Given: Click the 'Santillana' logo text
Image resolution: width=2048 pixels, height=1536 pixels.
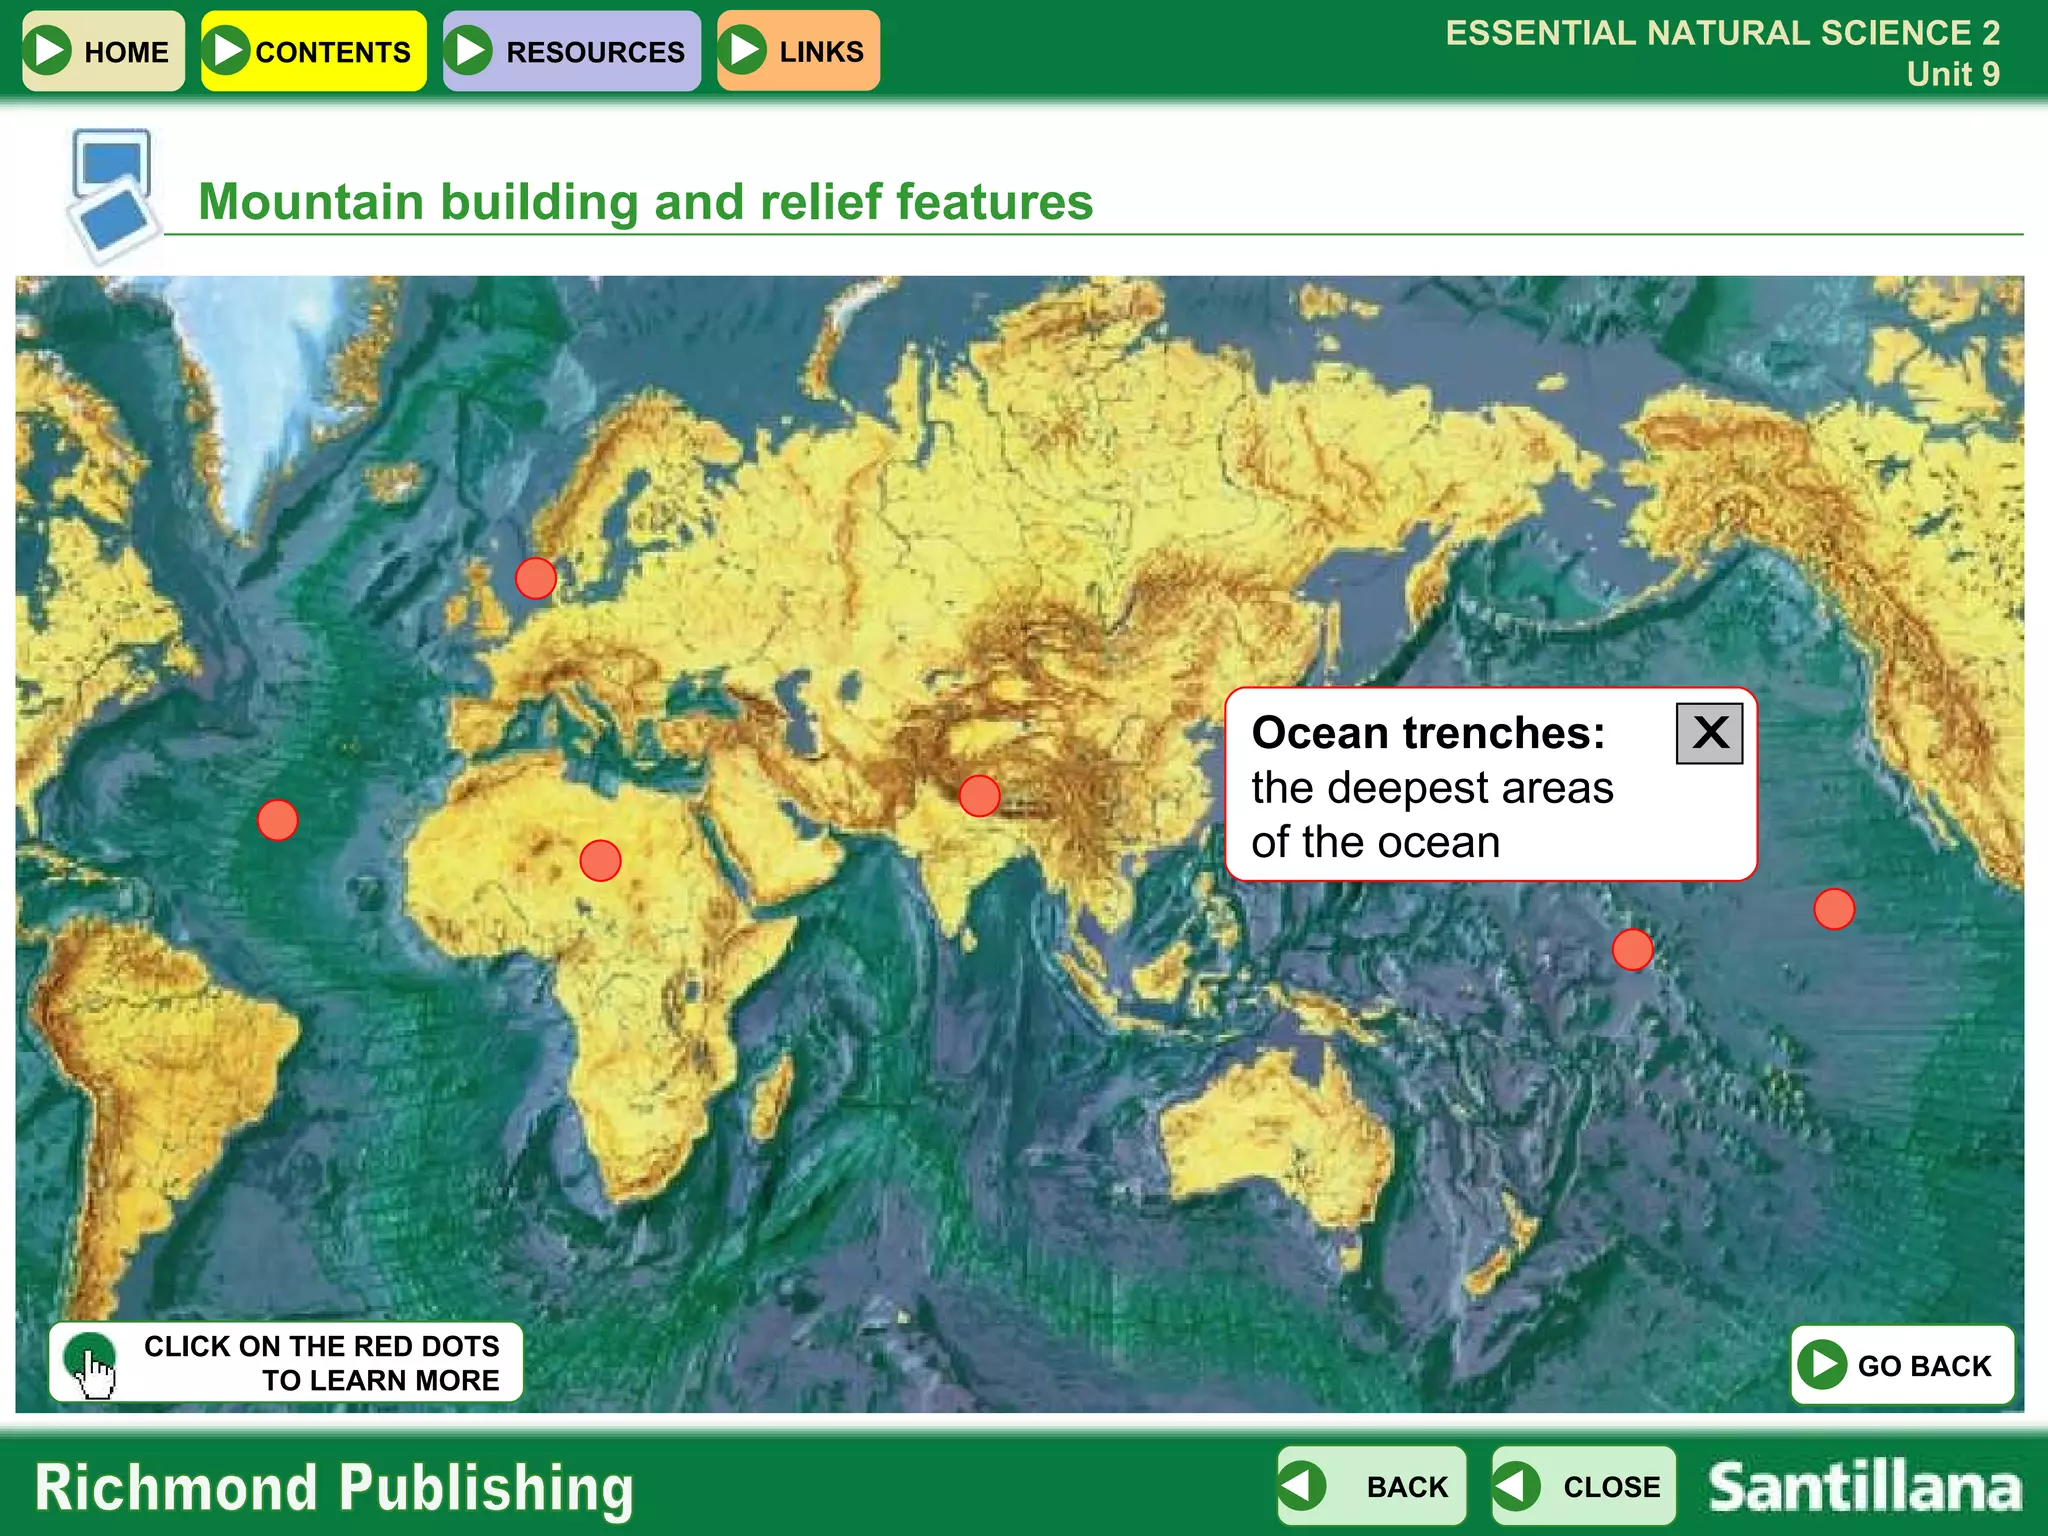Looking at the screenshot, I should 1865,1487.
